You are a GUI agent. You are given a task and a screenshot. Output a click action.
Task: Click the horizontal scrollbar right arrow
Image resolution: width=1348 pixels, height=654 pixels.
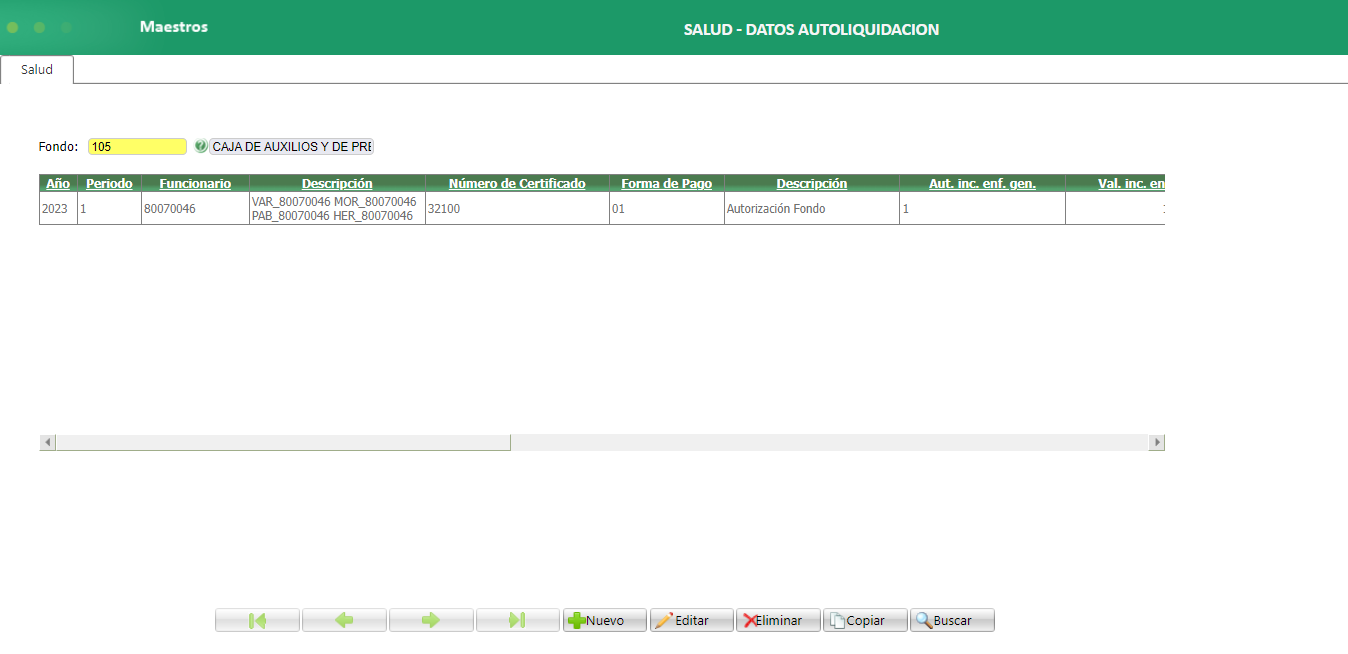1157,442
